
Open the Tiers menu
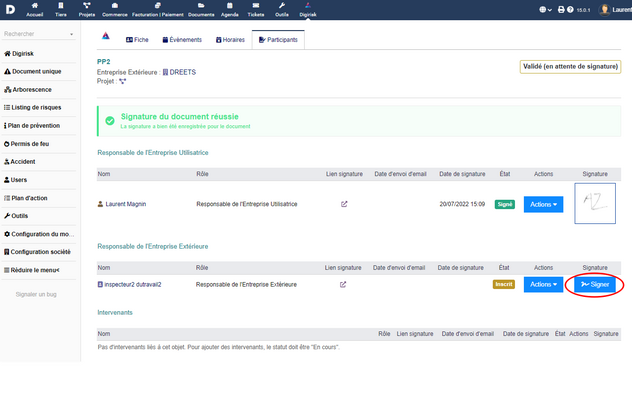(x=61, y=10)
